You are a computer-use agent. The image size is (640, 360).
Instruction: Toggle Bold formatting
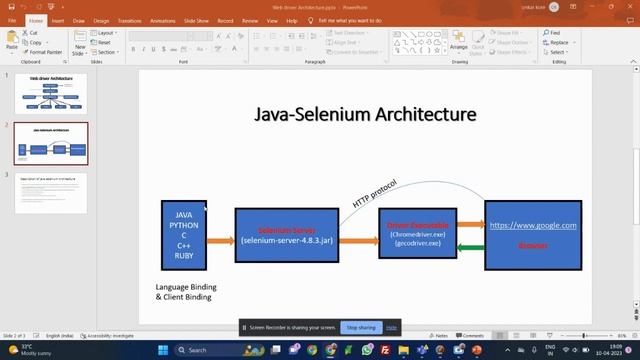click(133, 49)
